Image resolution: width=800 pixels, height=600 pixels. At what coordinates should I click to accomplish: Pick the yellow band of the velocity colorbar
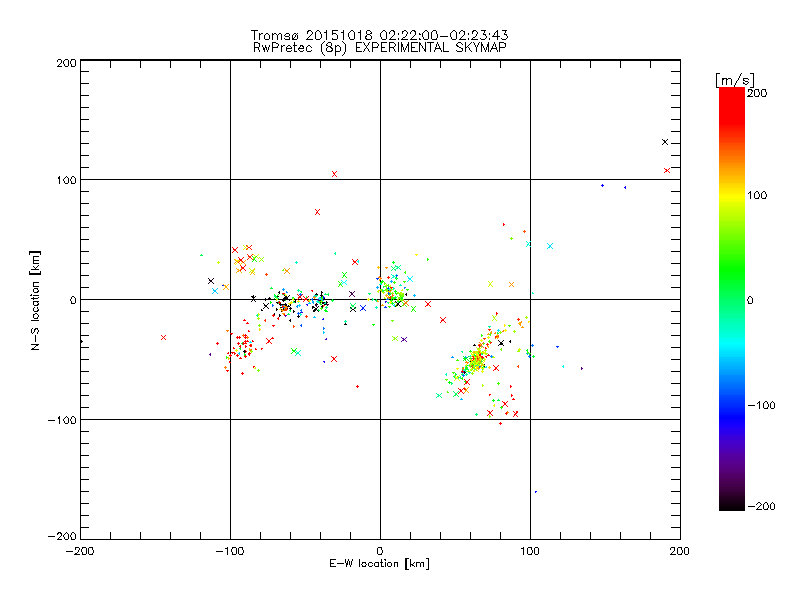732,195
